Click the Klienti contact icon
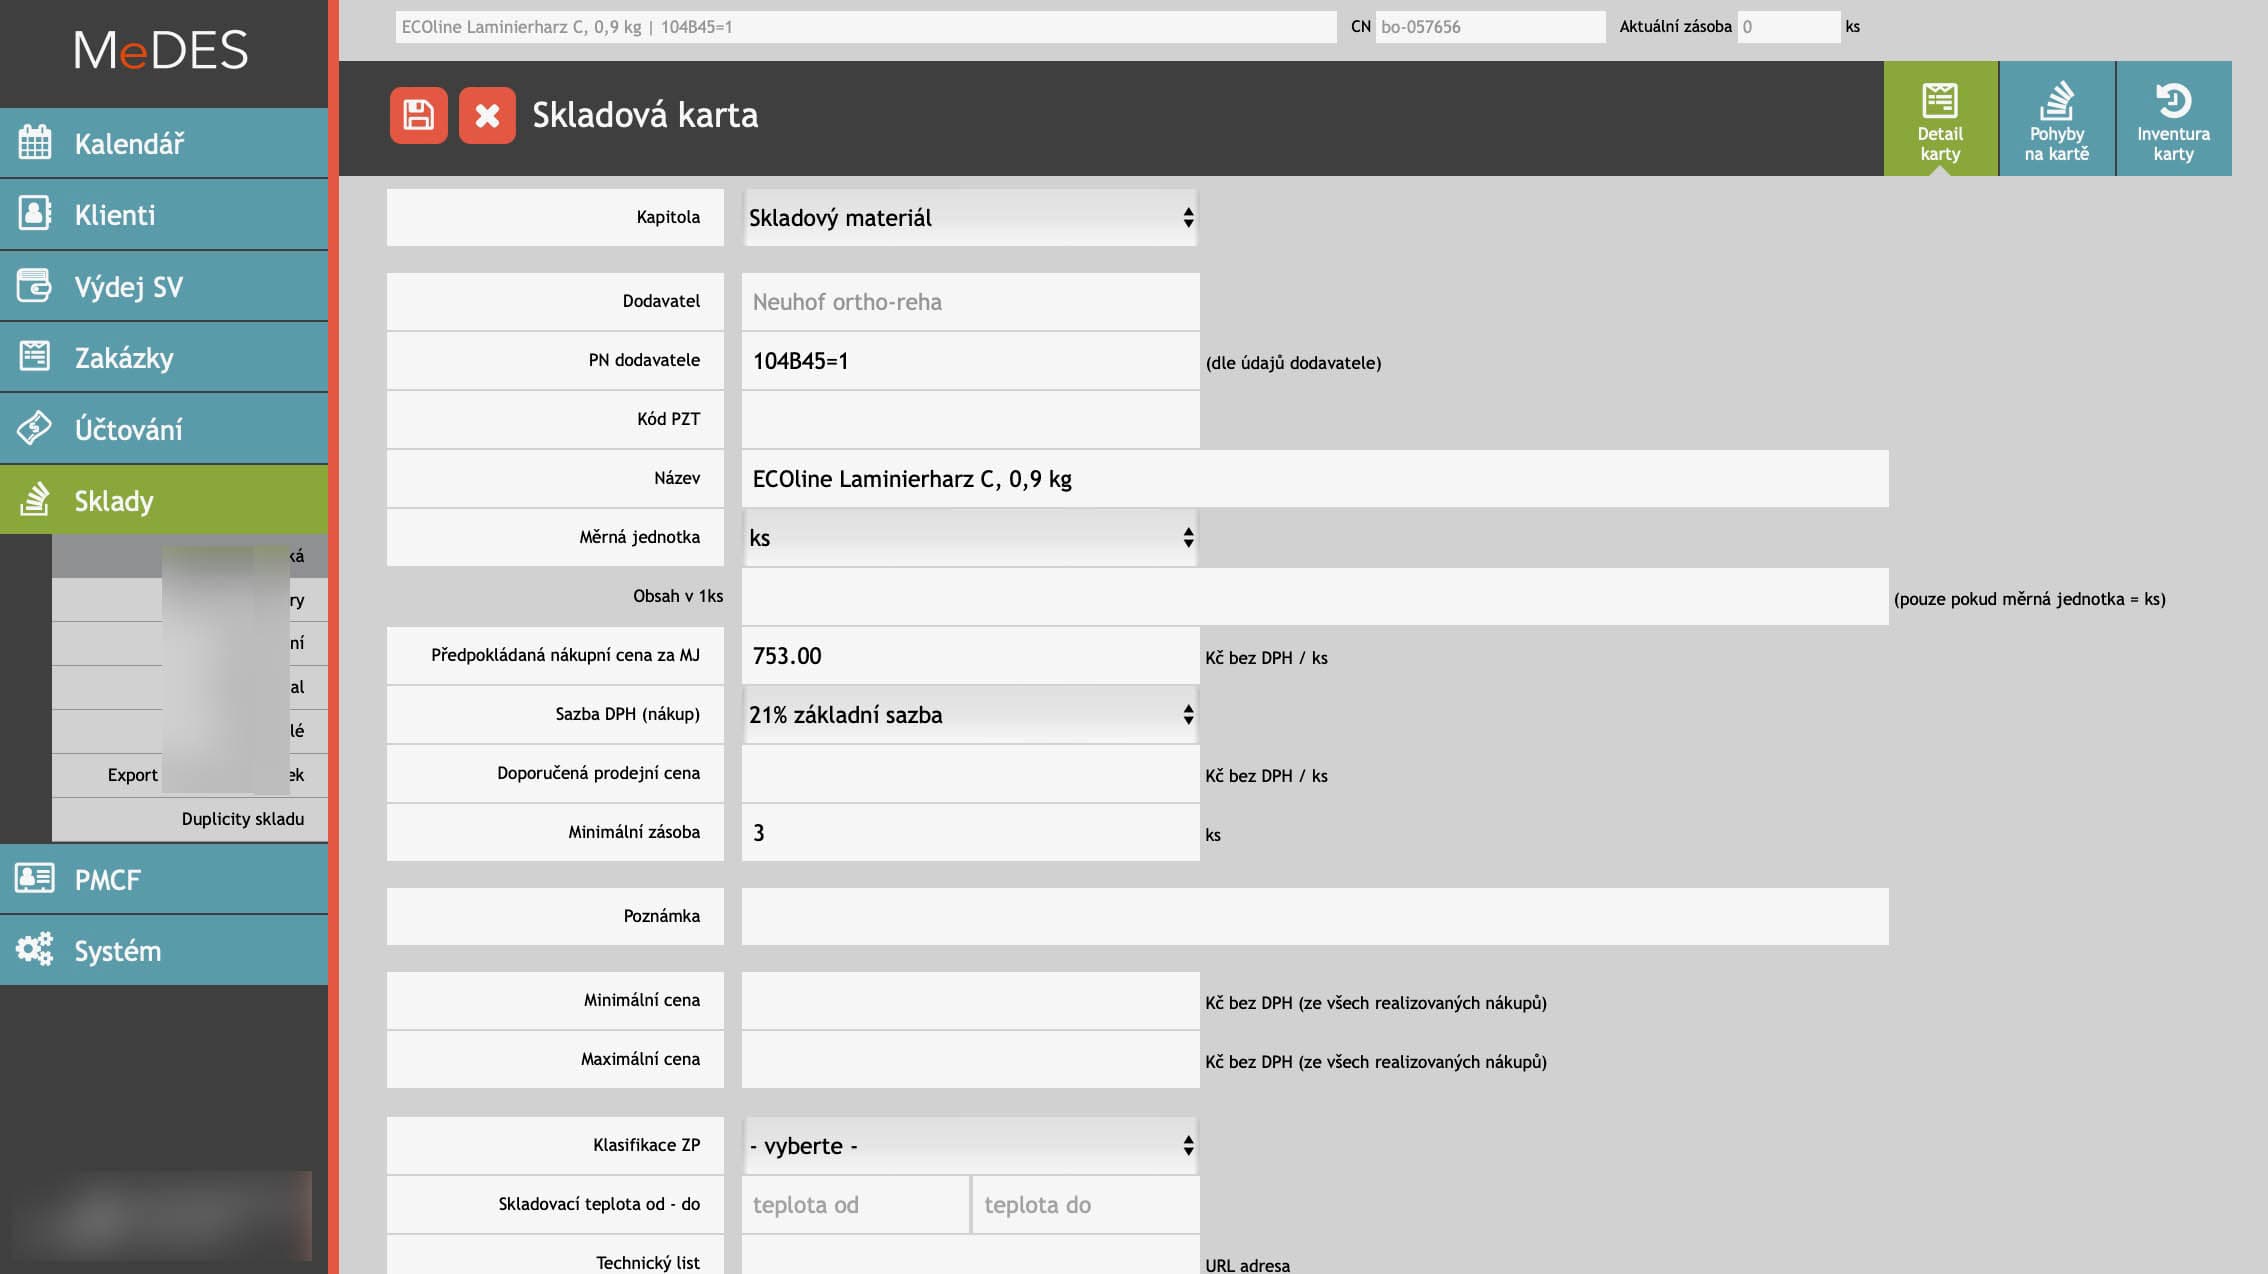 coord(35,214)
